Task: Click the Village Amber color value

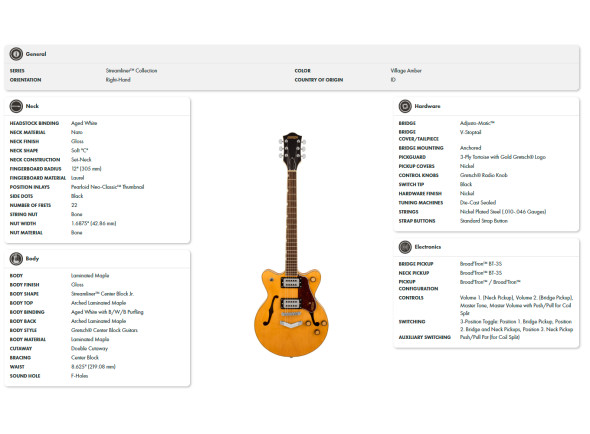Action: click(x=406, y=70)
